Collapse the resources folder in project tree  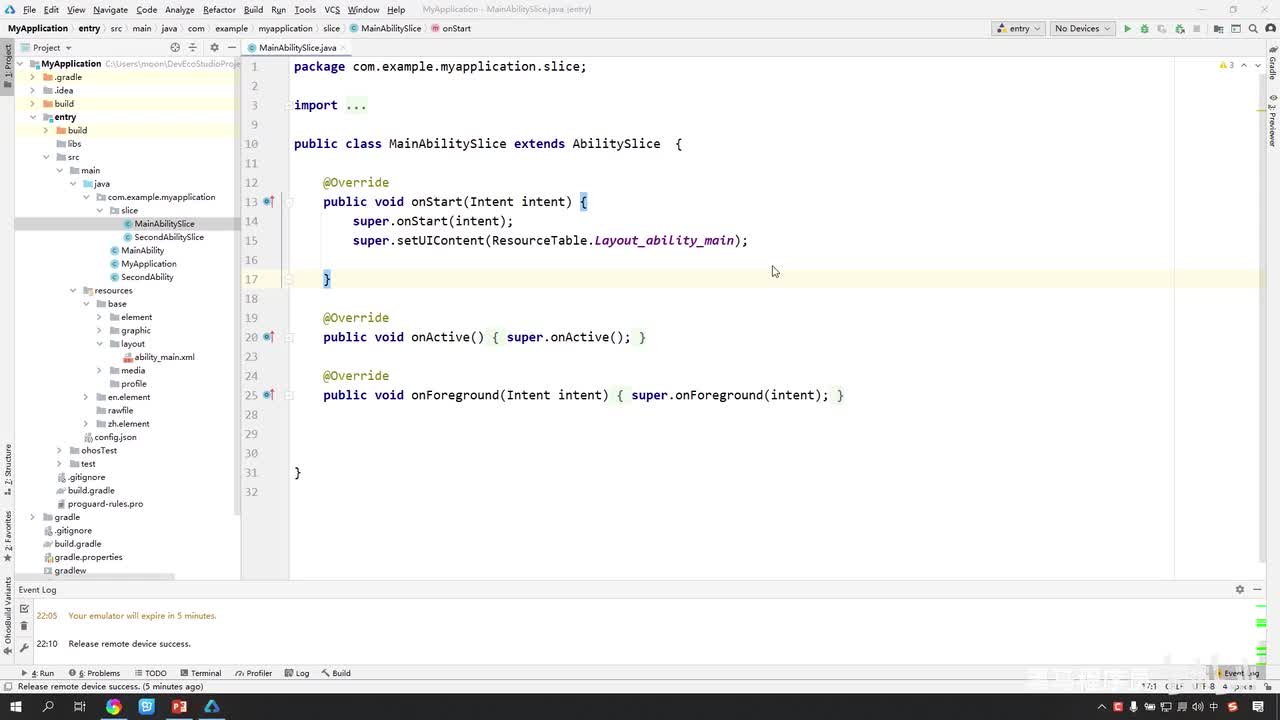tap(73, 291)
